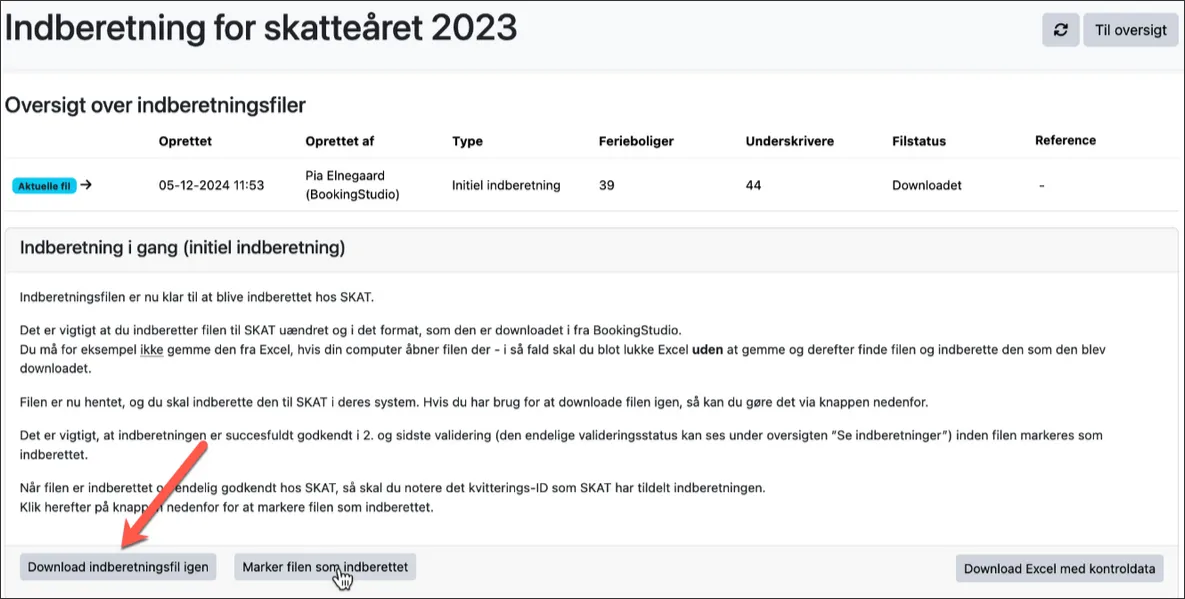Click the "Type" column header
This screenshot has width=1185, height=599.
[467, 141]
